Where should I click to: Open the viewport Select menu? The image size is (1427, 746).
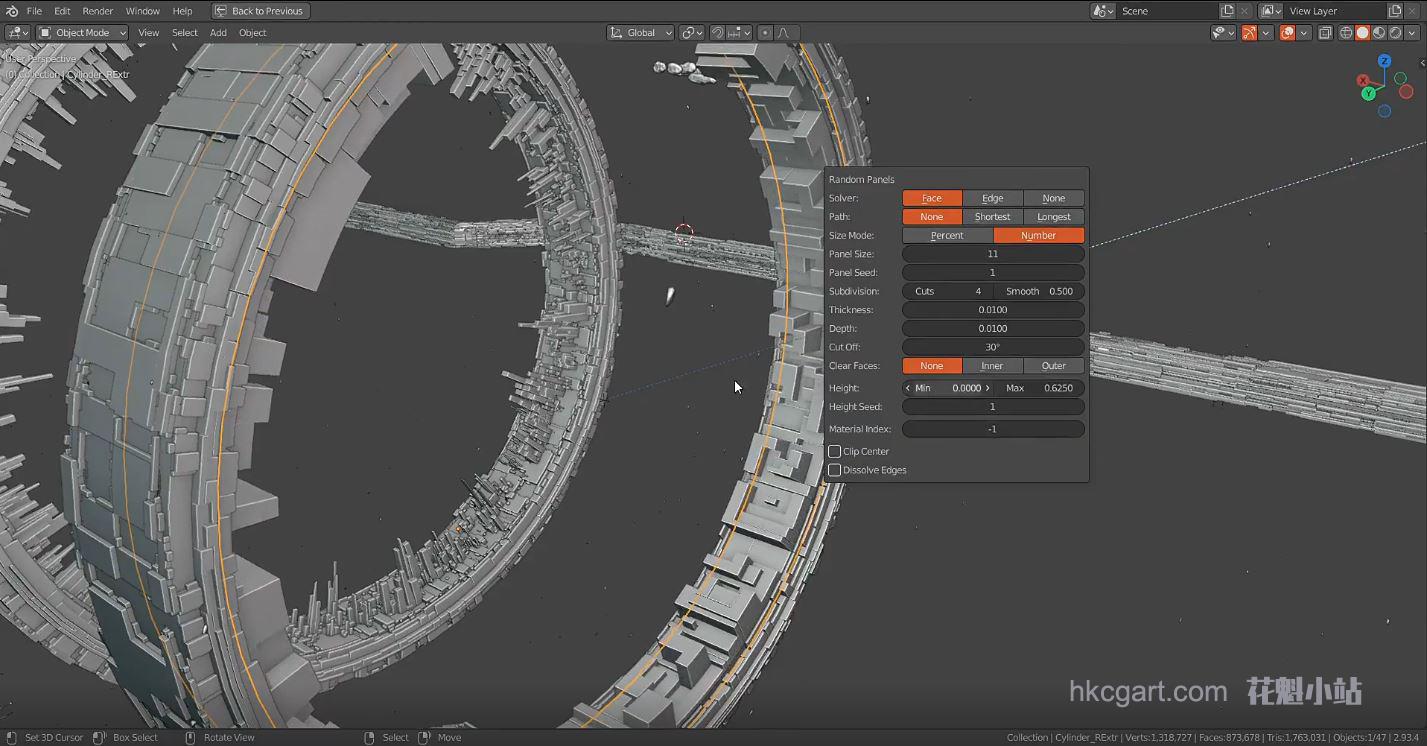(x=185, y=33)
